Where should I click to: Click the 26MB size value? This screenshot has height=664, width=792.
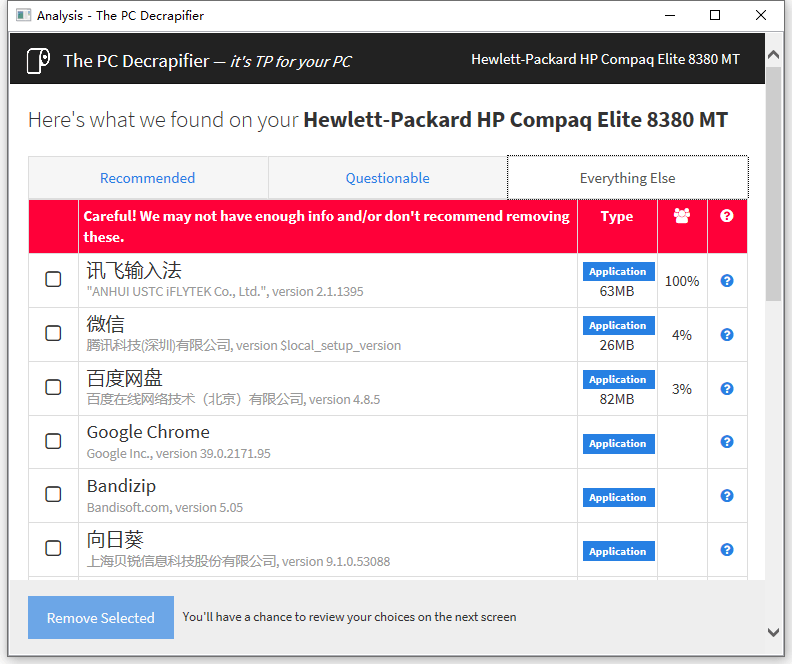617,345
